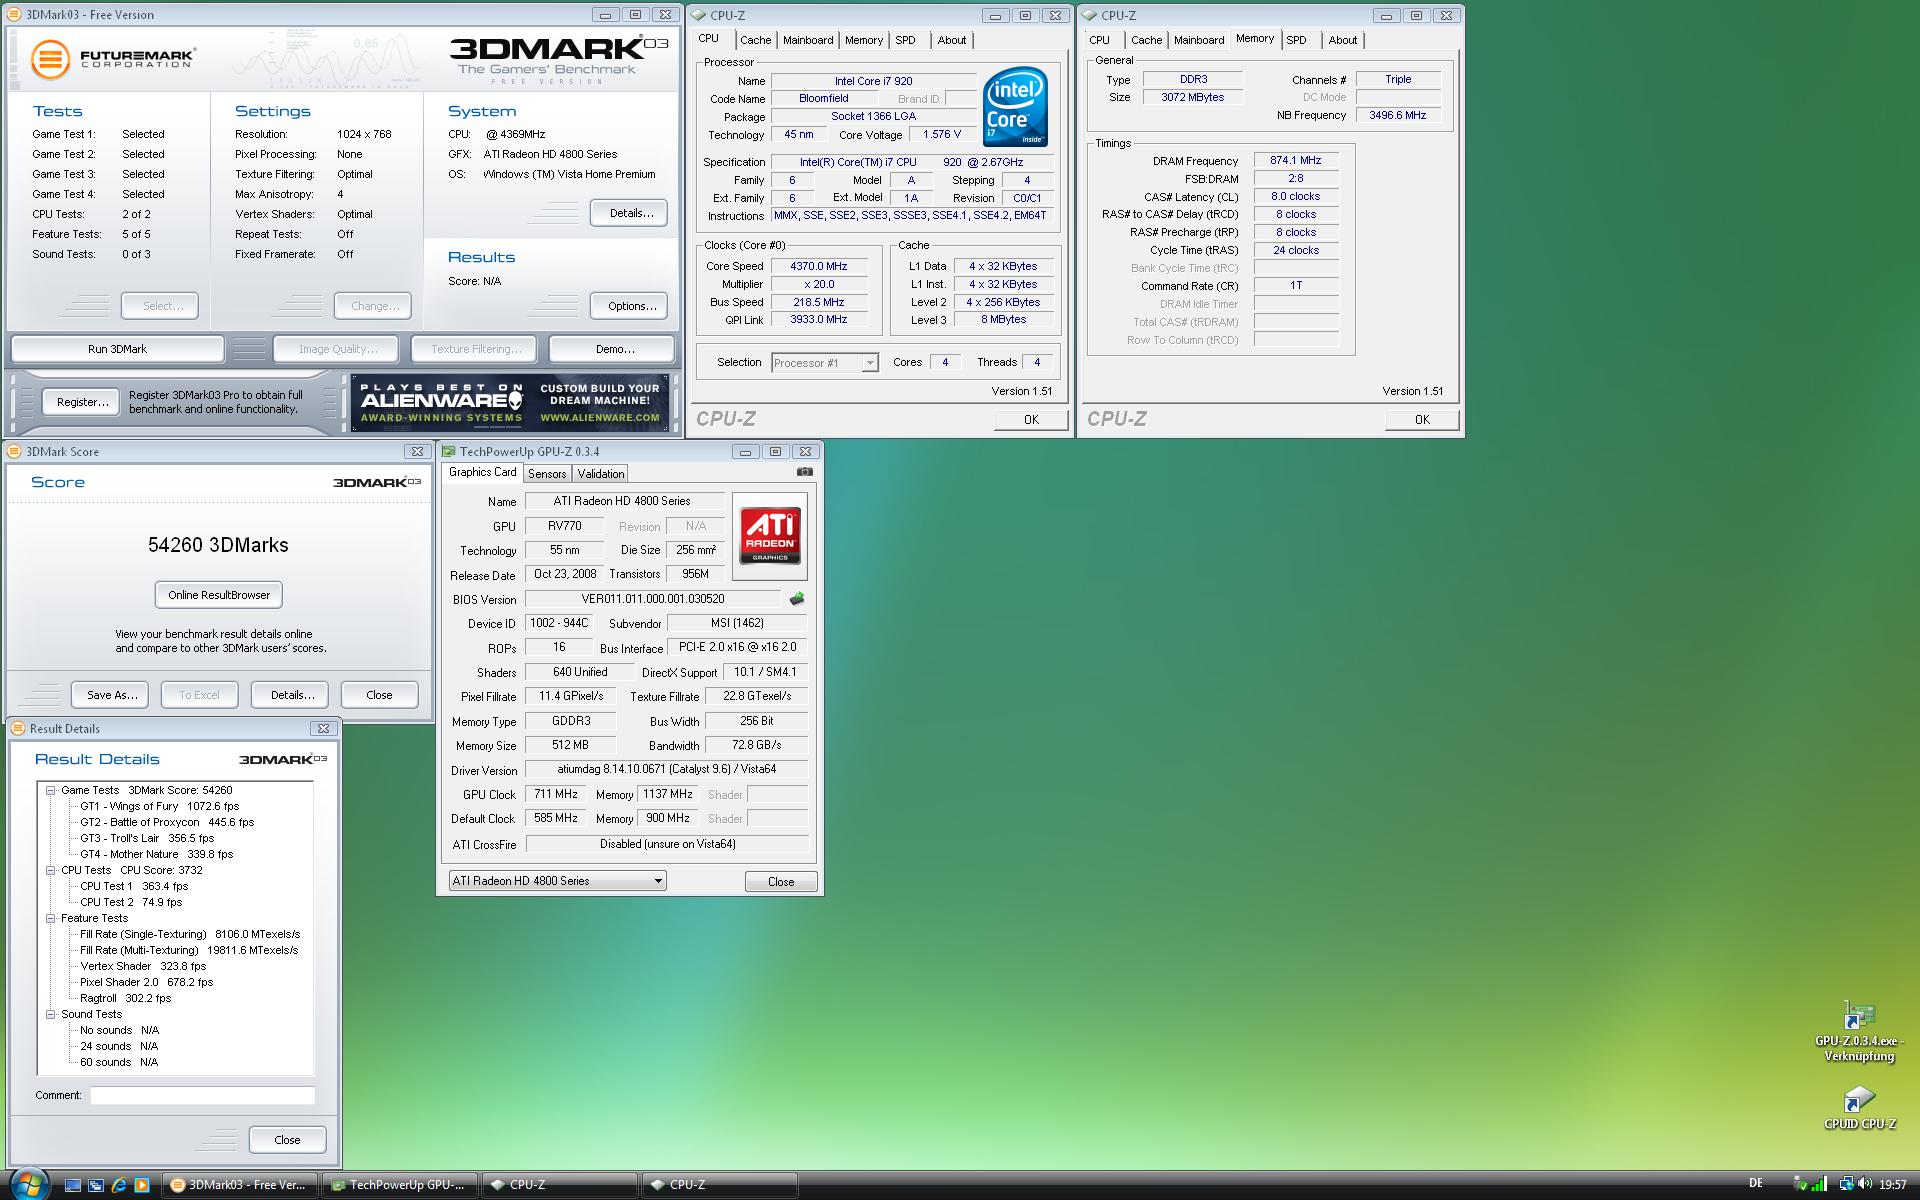Image resolution: width=1920 pixels, height=1200 pixels.
Task: Click Save As... in Score window
Action: 110,695
